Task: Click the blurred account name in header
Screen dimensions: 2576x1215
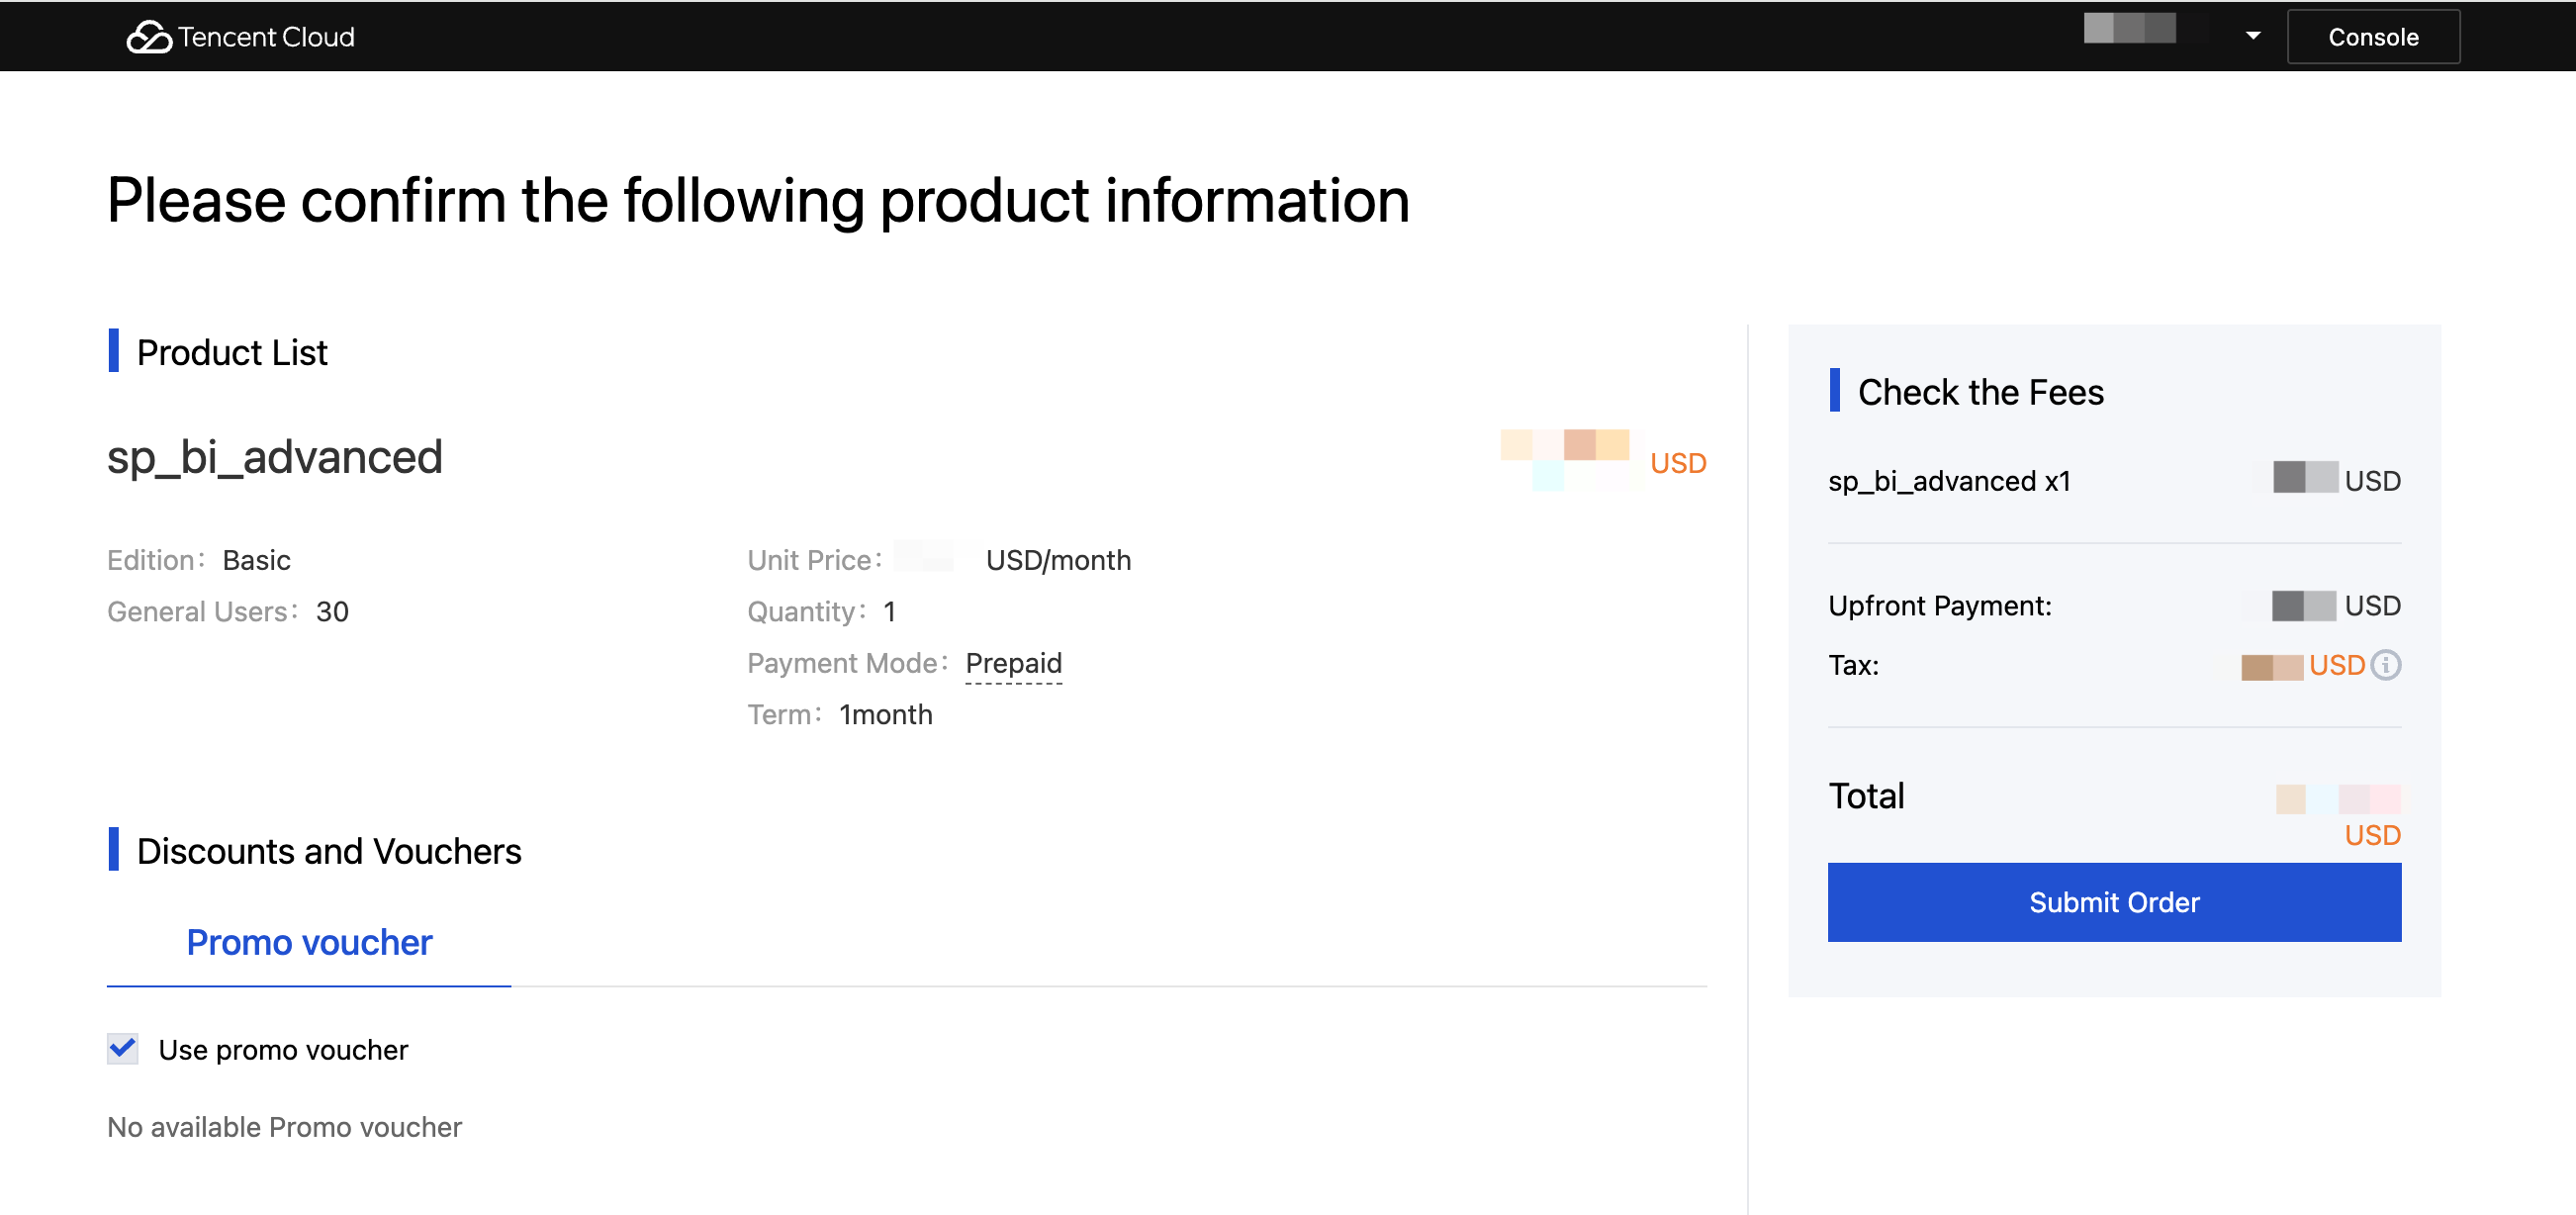Action: click(x=2129, y=29)
